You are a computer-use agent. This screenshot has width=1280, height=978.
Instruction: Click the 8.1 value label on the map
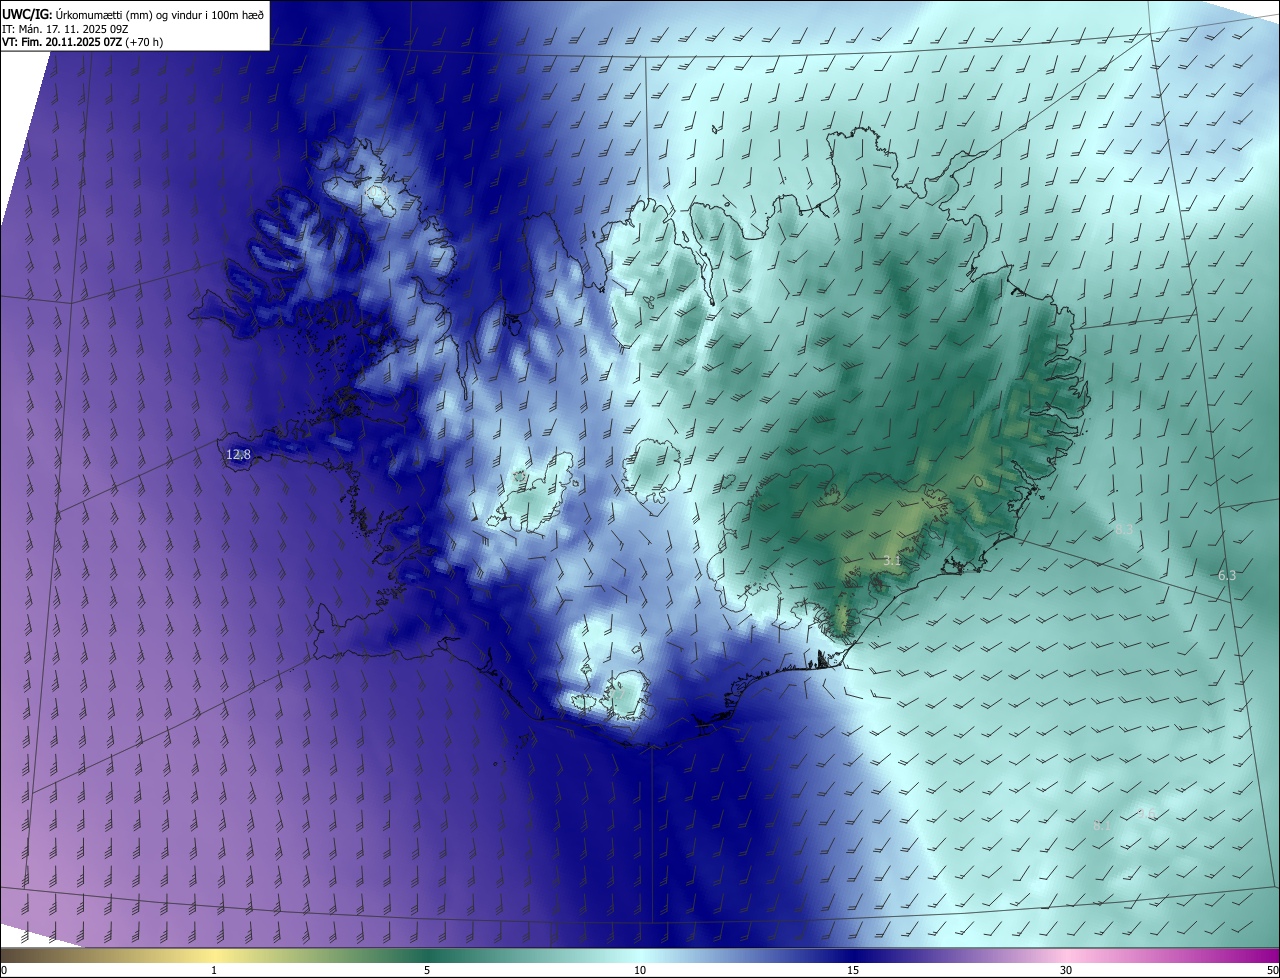(x=1102, y=825)
